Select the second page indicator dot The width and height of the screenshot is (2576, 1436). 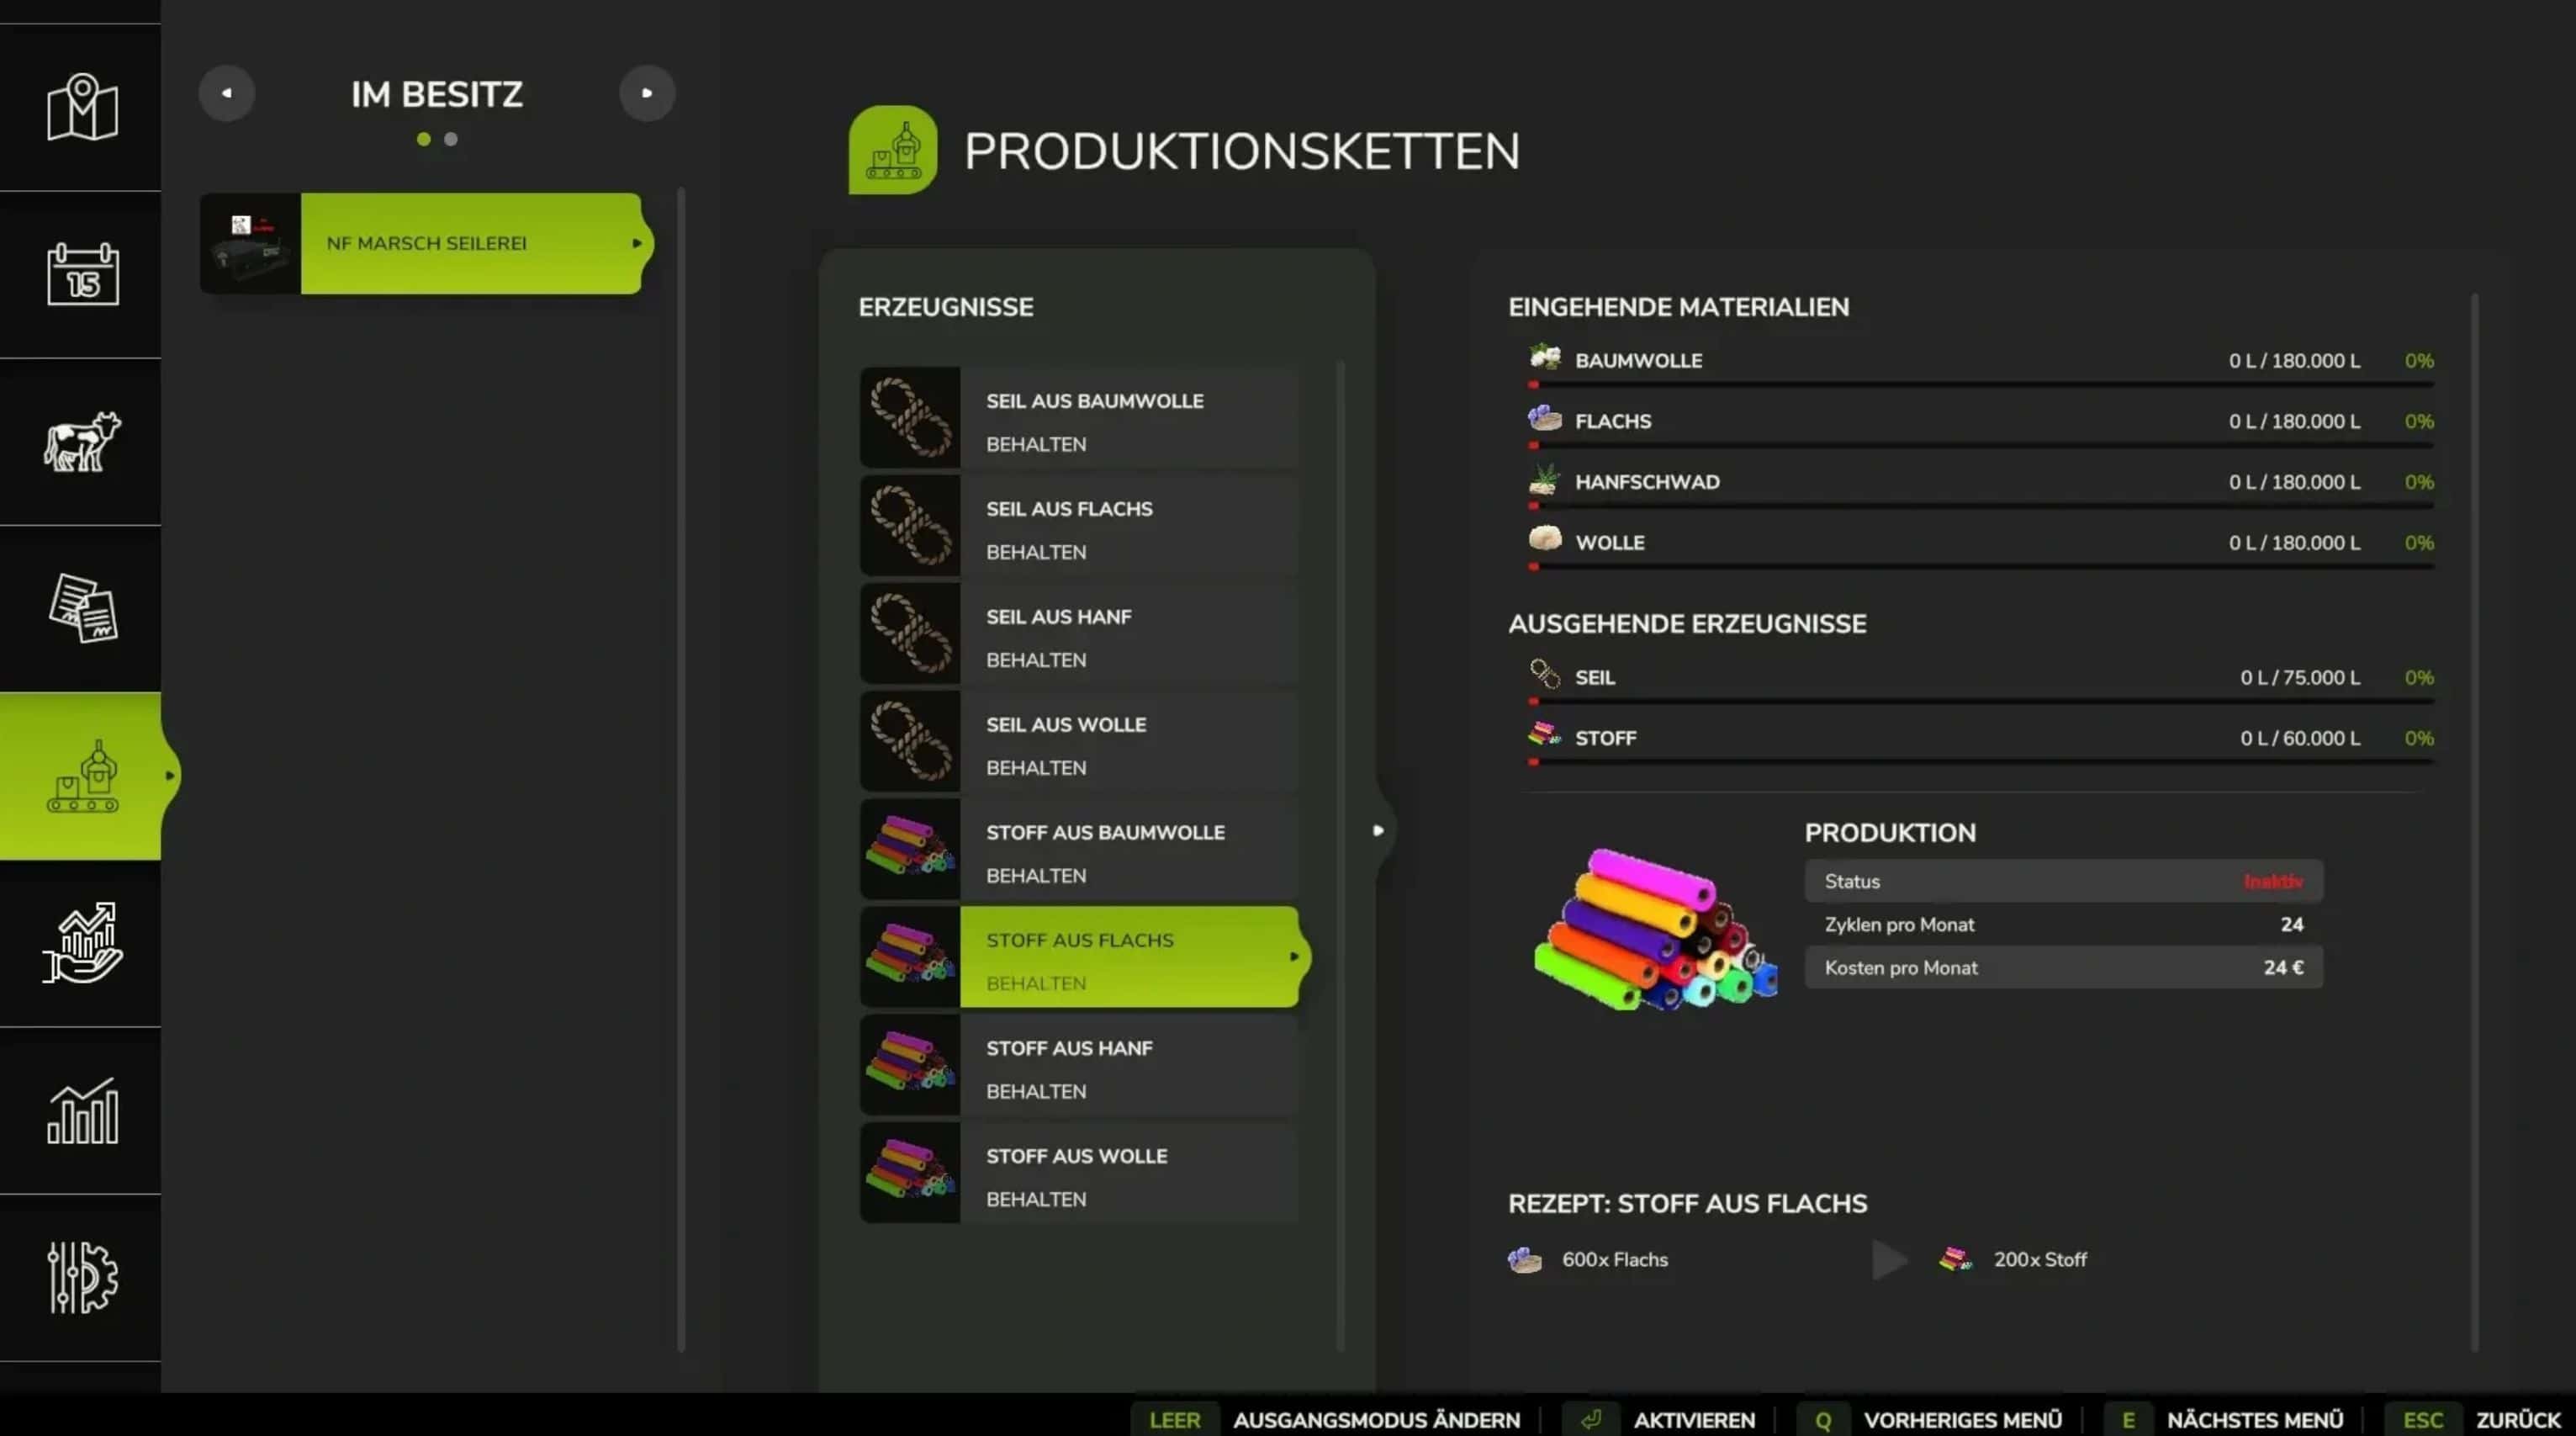point(451,140)
